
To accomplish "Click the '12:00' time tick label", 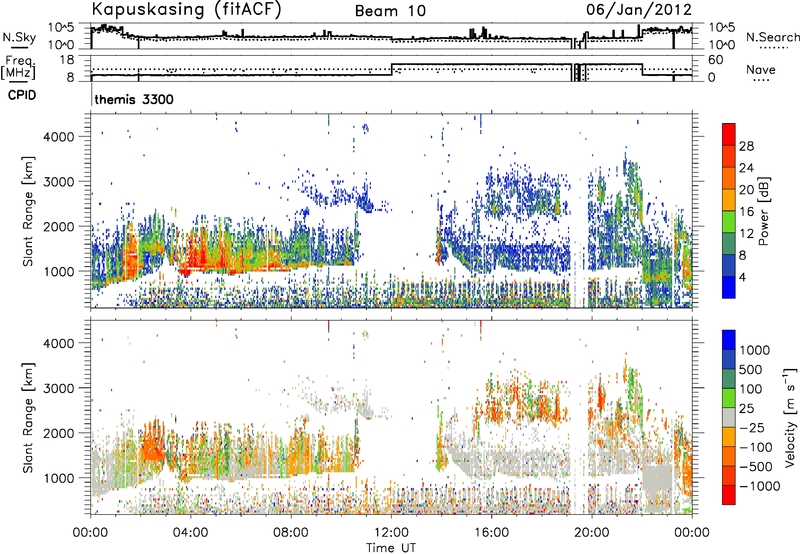I will tap(391, 533).
